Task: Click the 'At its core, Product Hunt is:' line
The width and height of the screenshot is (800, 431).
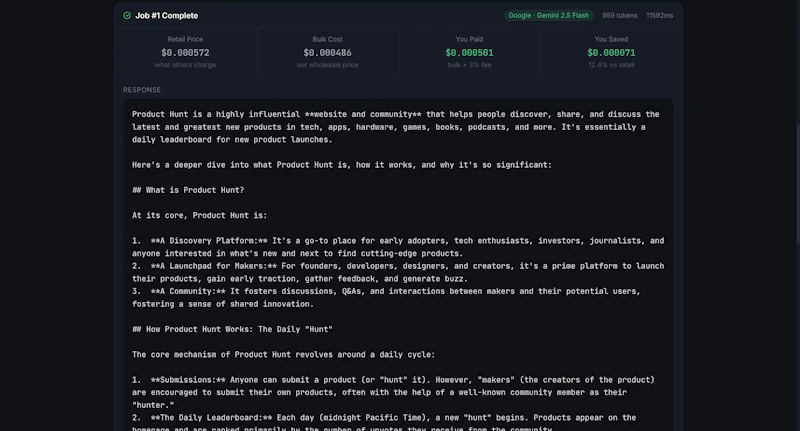Action: pyautogui.click(x=199, y=215)
